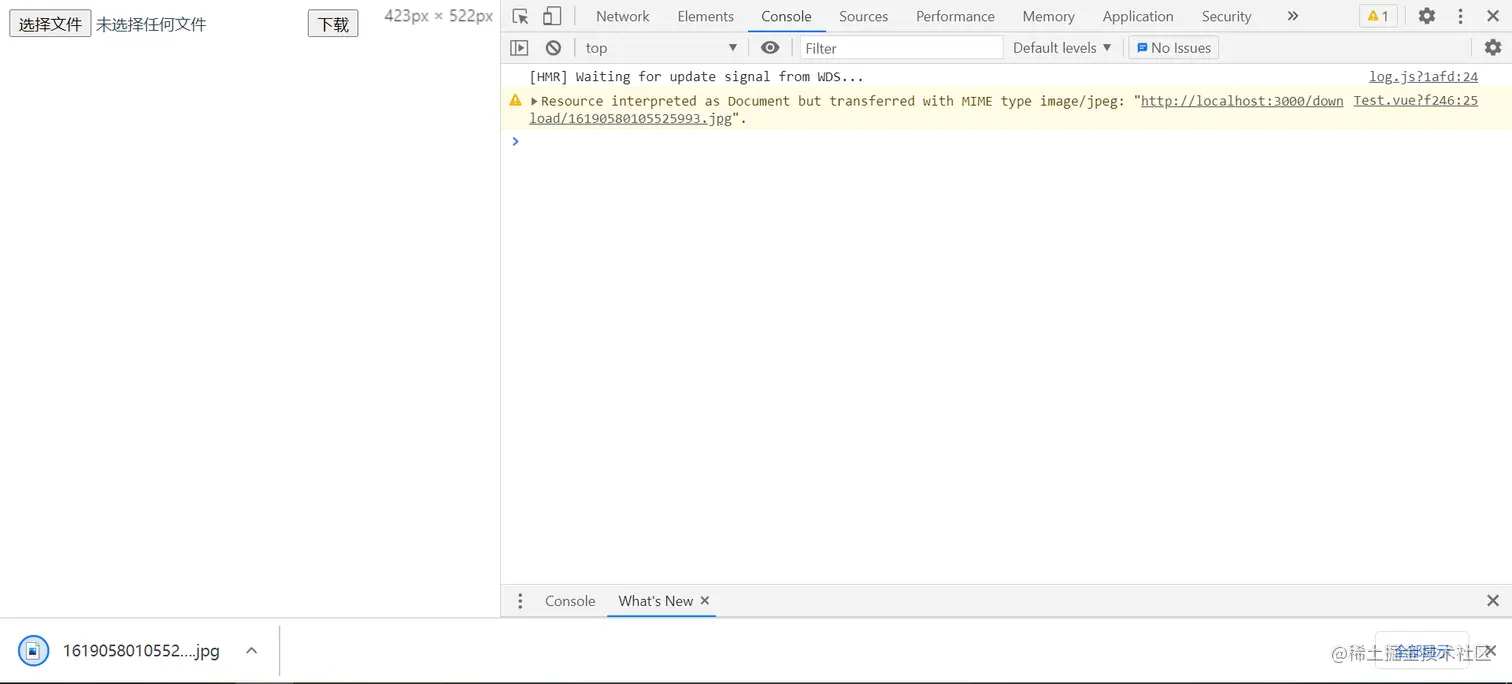Screen dimensions: 1512x684
Task: Click the HMR waiting log message
Action: click(696, 77)
